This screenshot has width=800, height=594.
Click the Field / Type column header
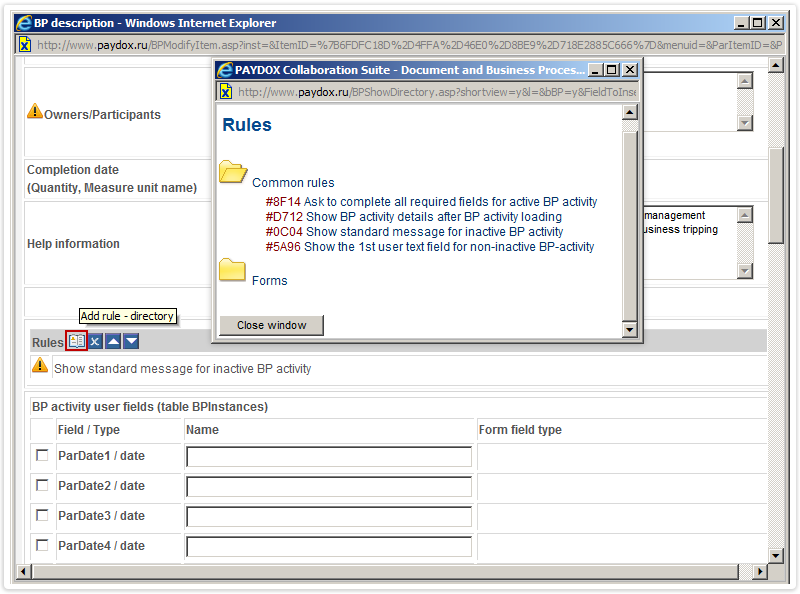click(x=89, y=430)
